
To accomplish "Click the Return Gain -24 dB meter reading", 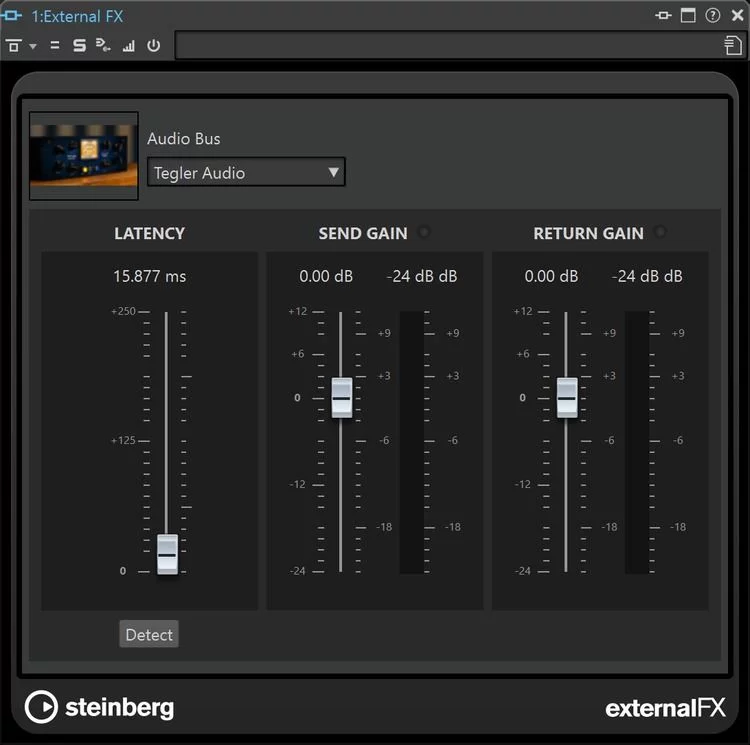I will pyautogui.click(x=647, y=276).
